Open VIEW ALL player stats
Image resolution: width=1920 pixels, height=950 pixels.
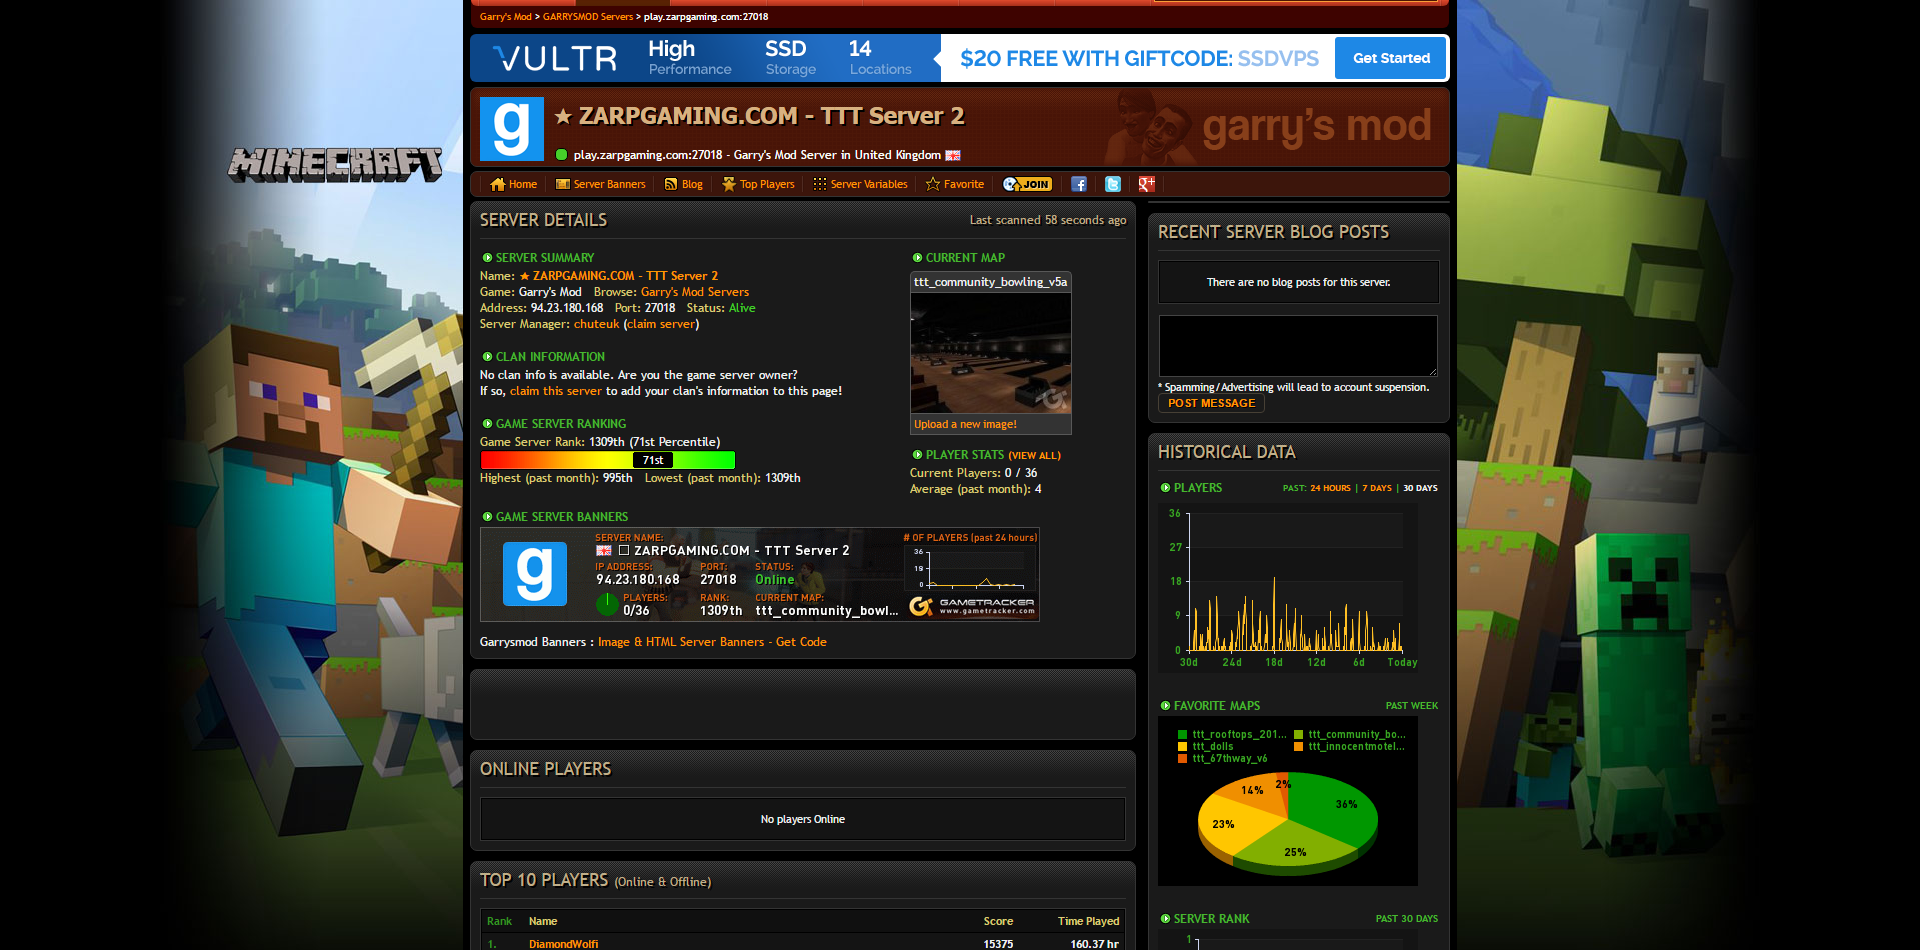coord(1035,455)
